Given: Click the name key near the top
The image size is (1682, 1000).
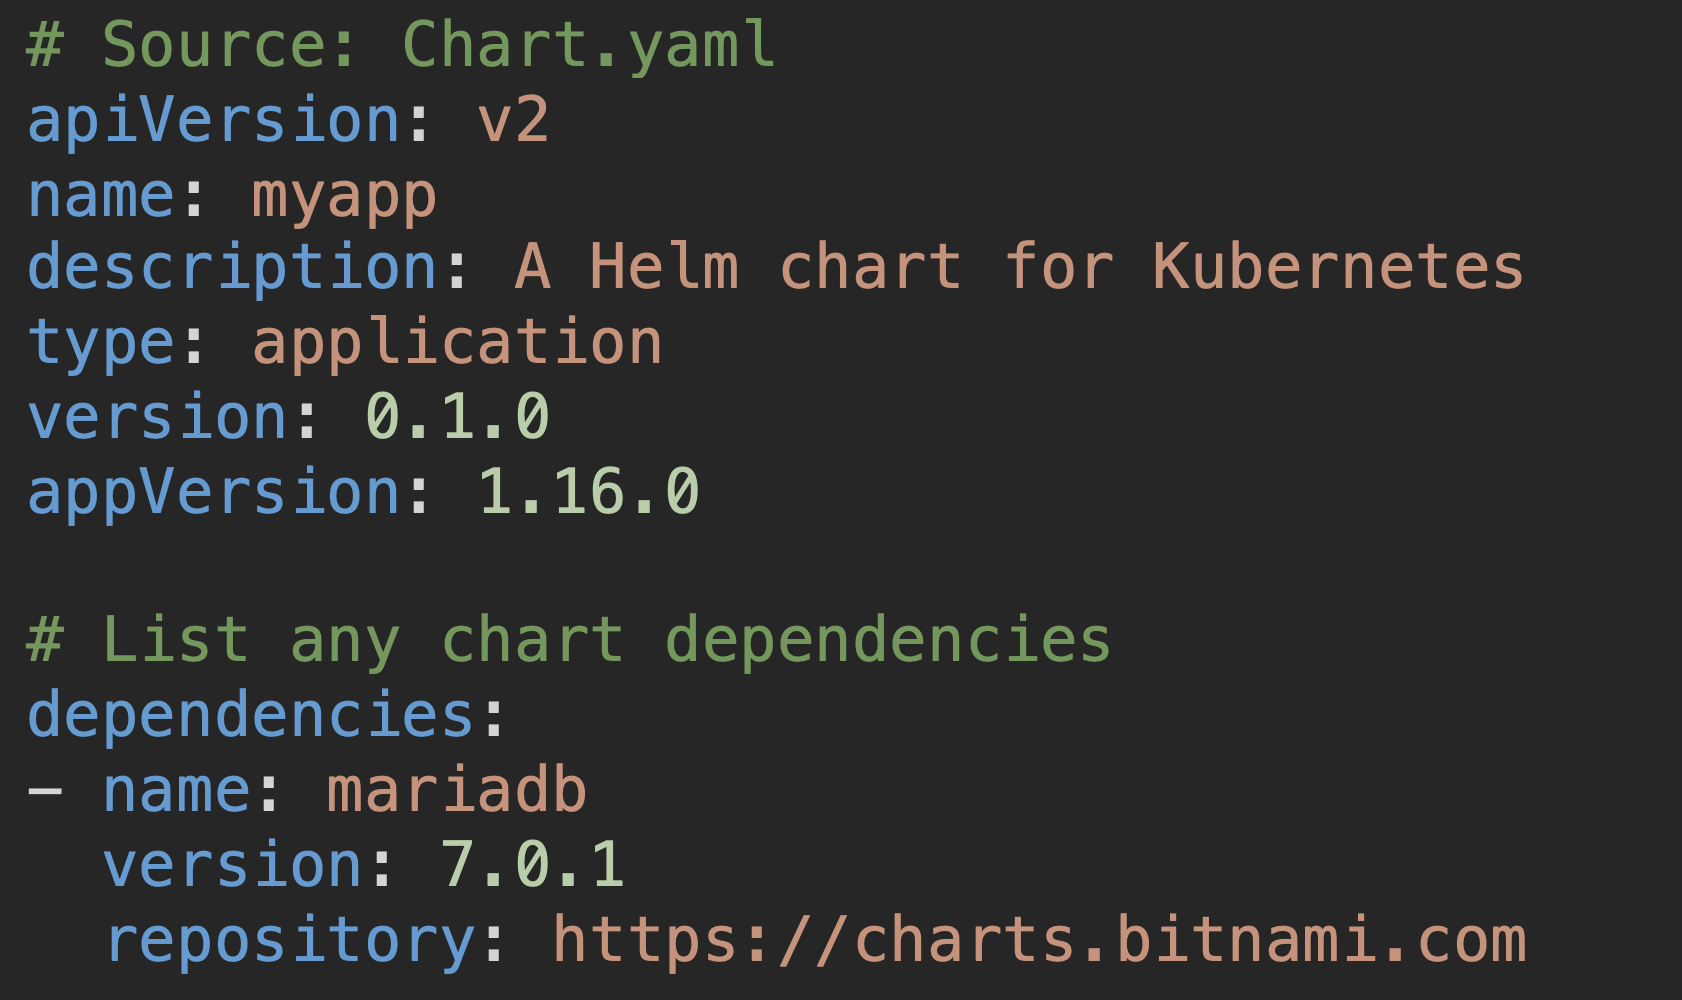Looking at the screenshot, I should click(102, 195).
